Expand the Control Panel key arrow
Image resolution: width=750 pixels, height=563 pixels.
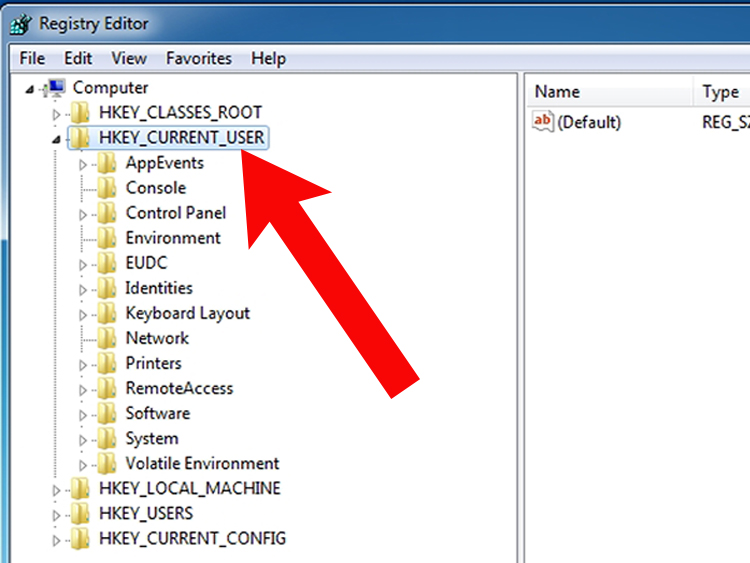[83, 215]
